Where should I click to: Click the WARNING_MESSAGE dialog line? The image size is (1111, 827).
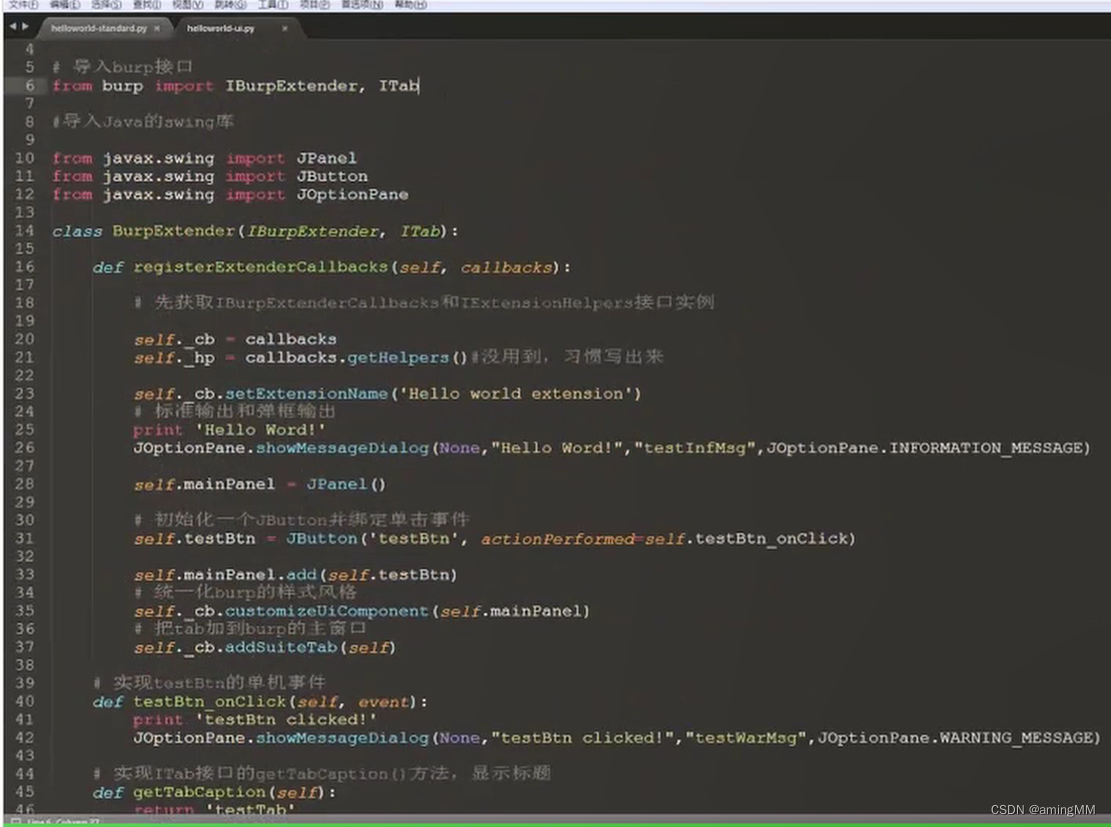616,738
